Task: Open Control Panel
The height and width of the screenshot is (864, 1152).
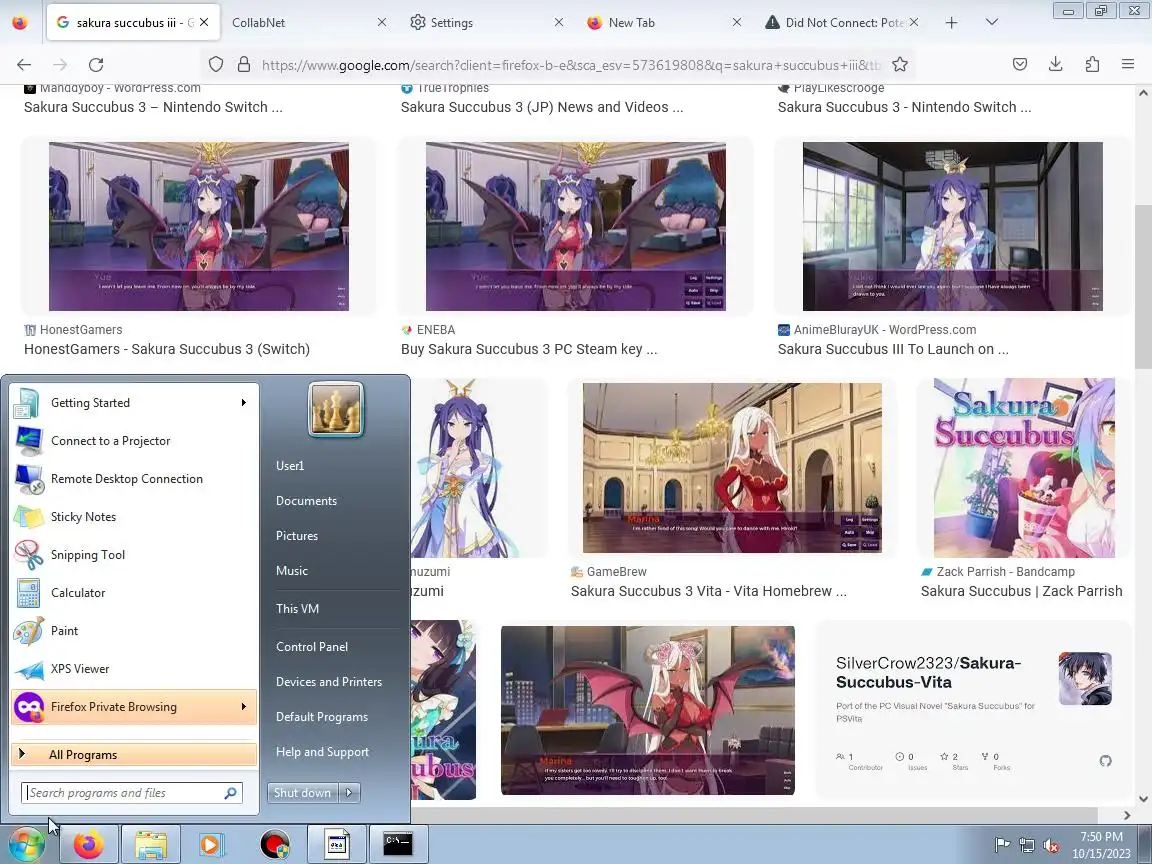Action: [312, 647]
